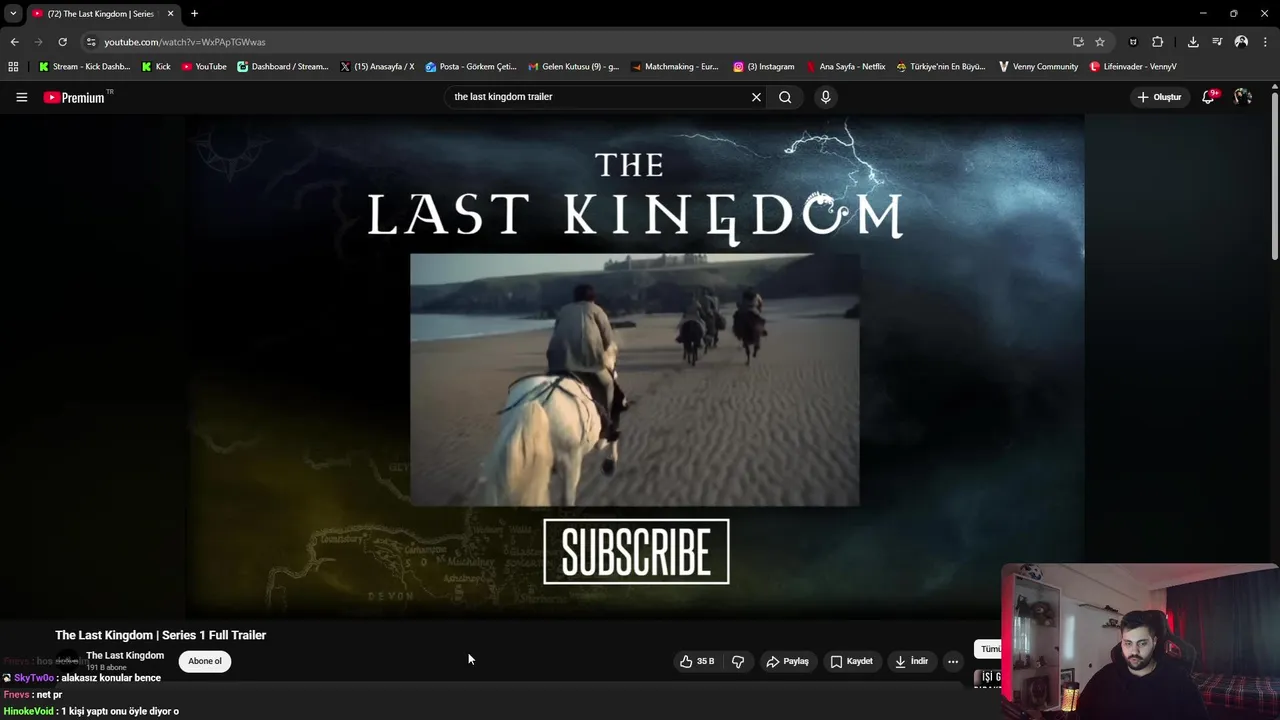Open the YouTube guide hamburger menu
Image resolution: width=1280 pixels, height=720 pixels.
pyautogui.click(x=21, y=97)
